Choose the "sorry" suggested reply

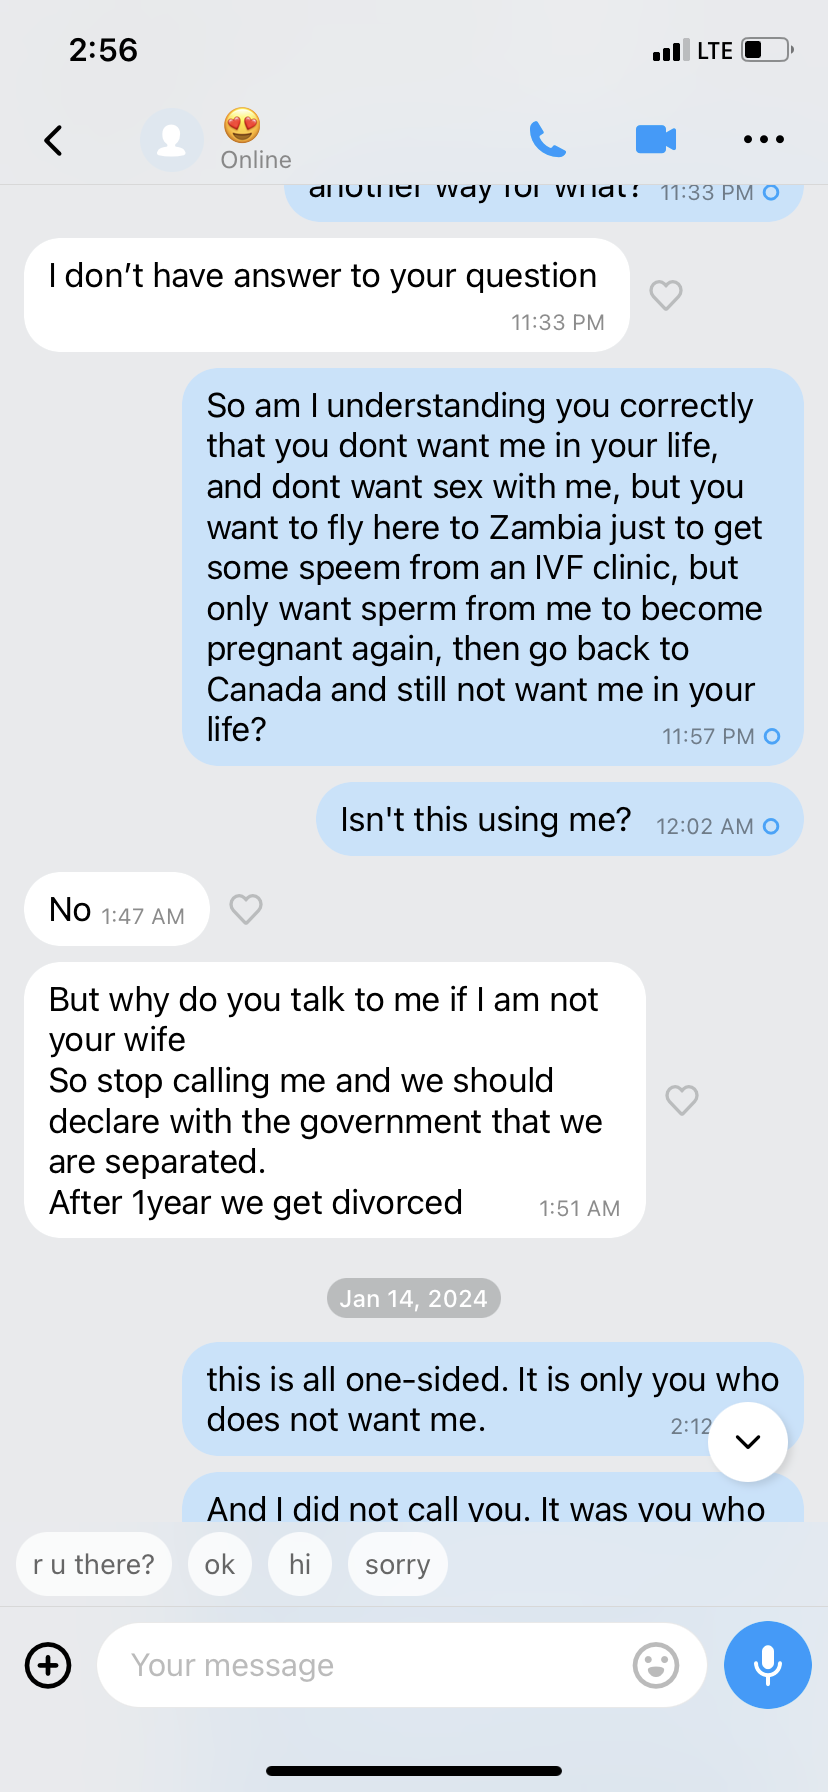pos(397,1564)
